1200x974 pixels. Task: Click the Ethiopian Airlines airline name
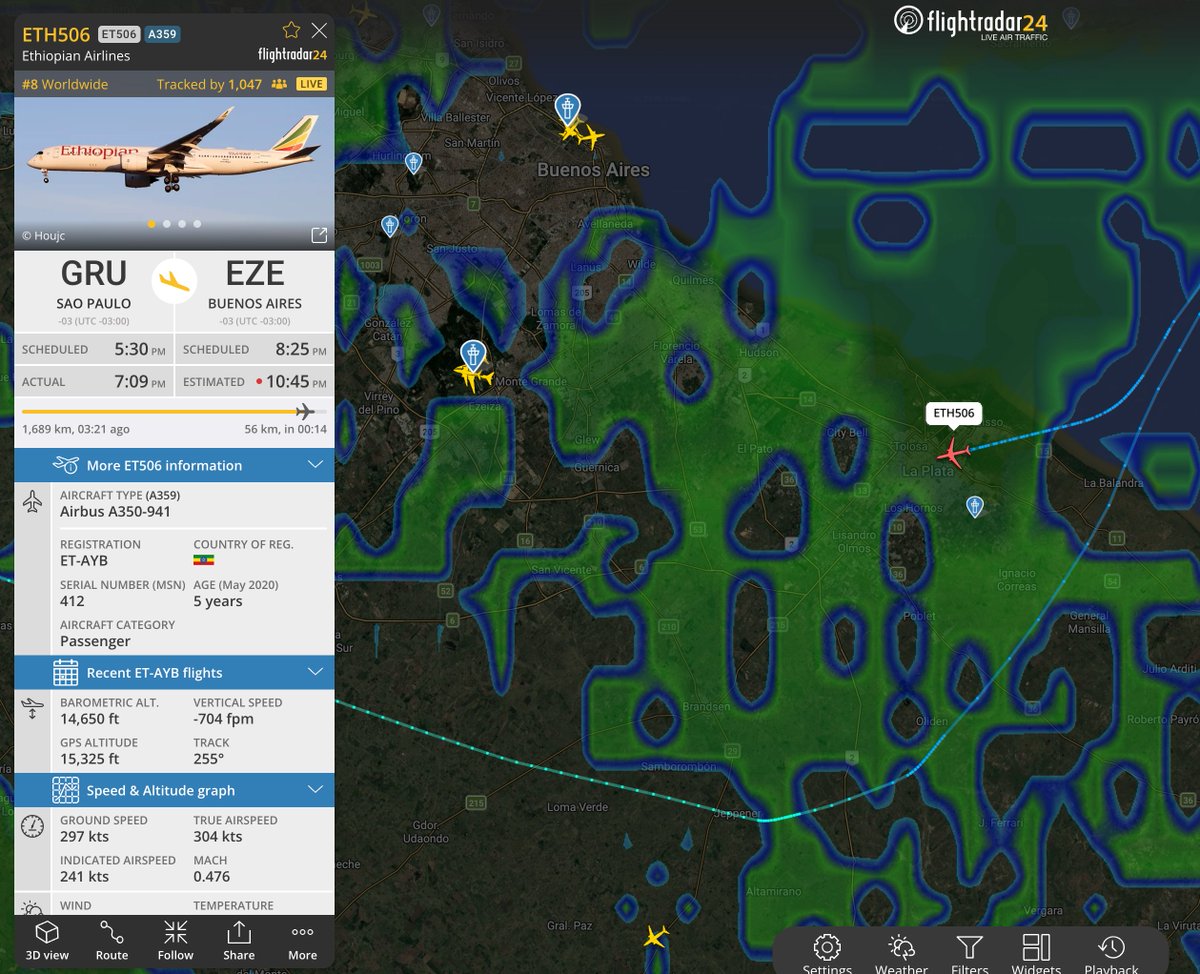tap(76, 56)
